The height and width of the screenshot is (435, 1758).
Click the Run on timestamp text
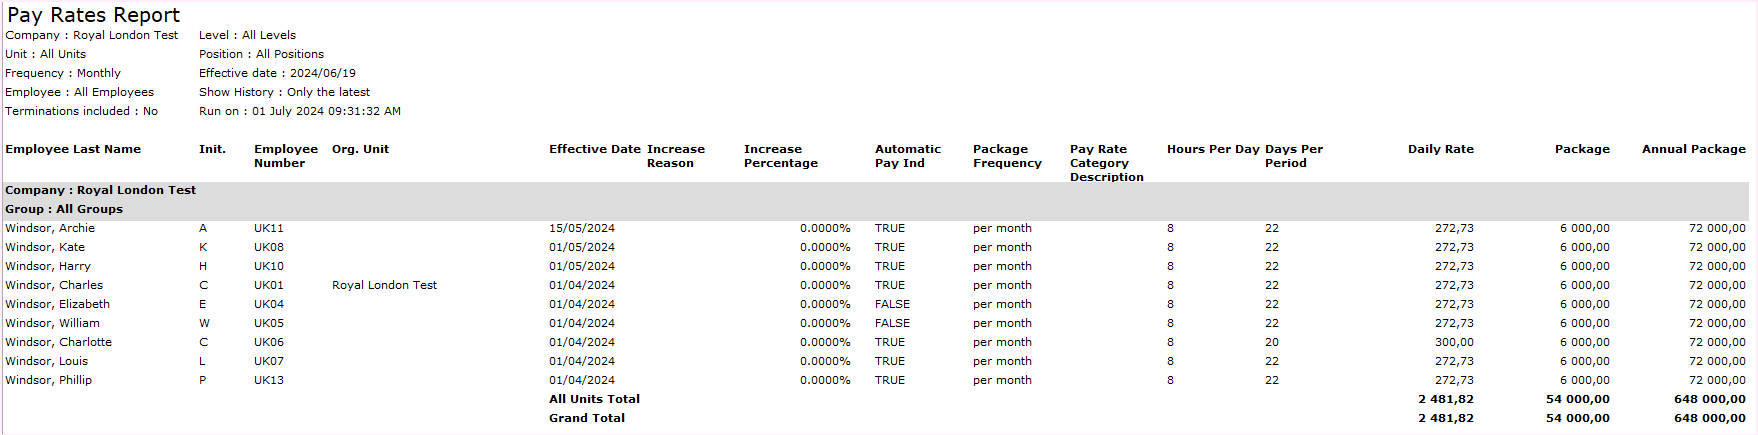pos(299,111)
